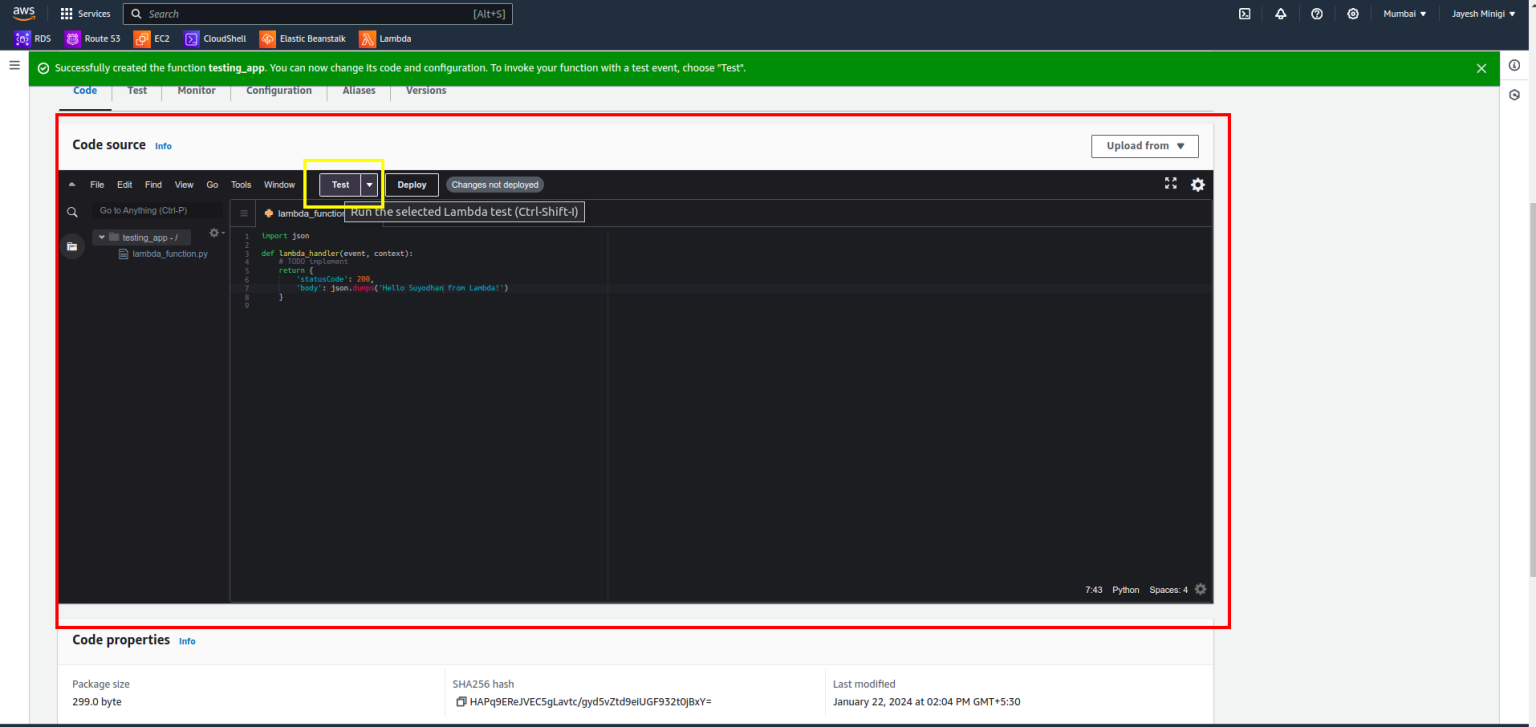Collapse the testing_app folder tree
This screenshot has height=727, width=1536.
coord(100,237)
